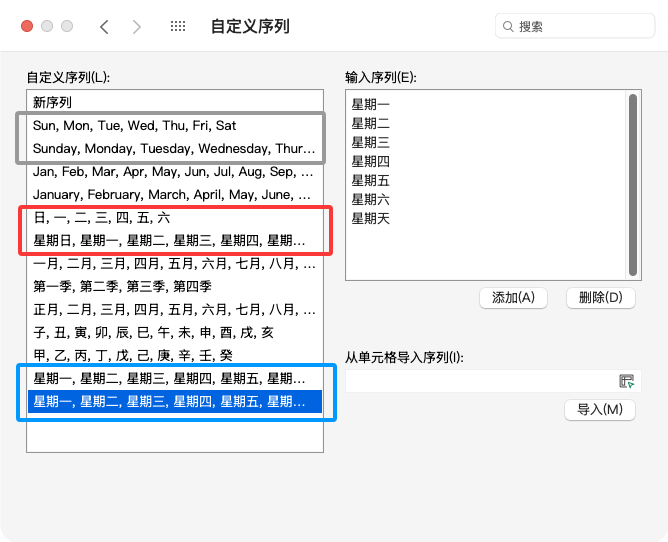The width and height of the screenshot is (668, 542).
Task: Click 星期六 in the entry box
Action: pyautogui.click(x=370, y=199)
